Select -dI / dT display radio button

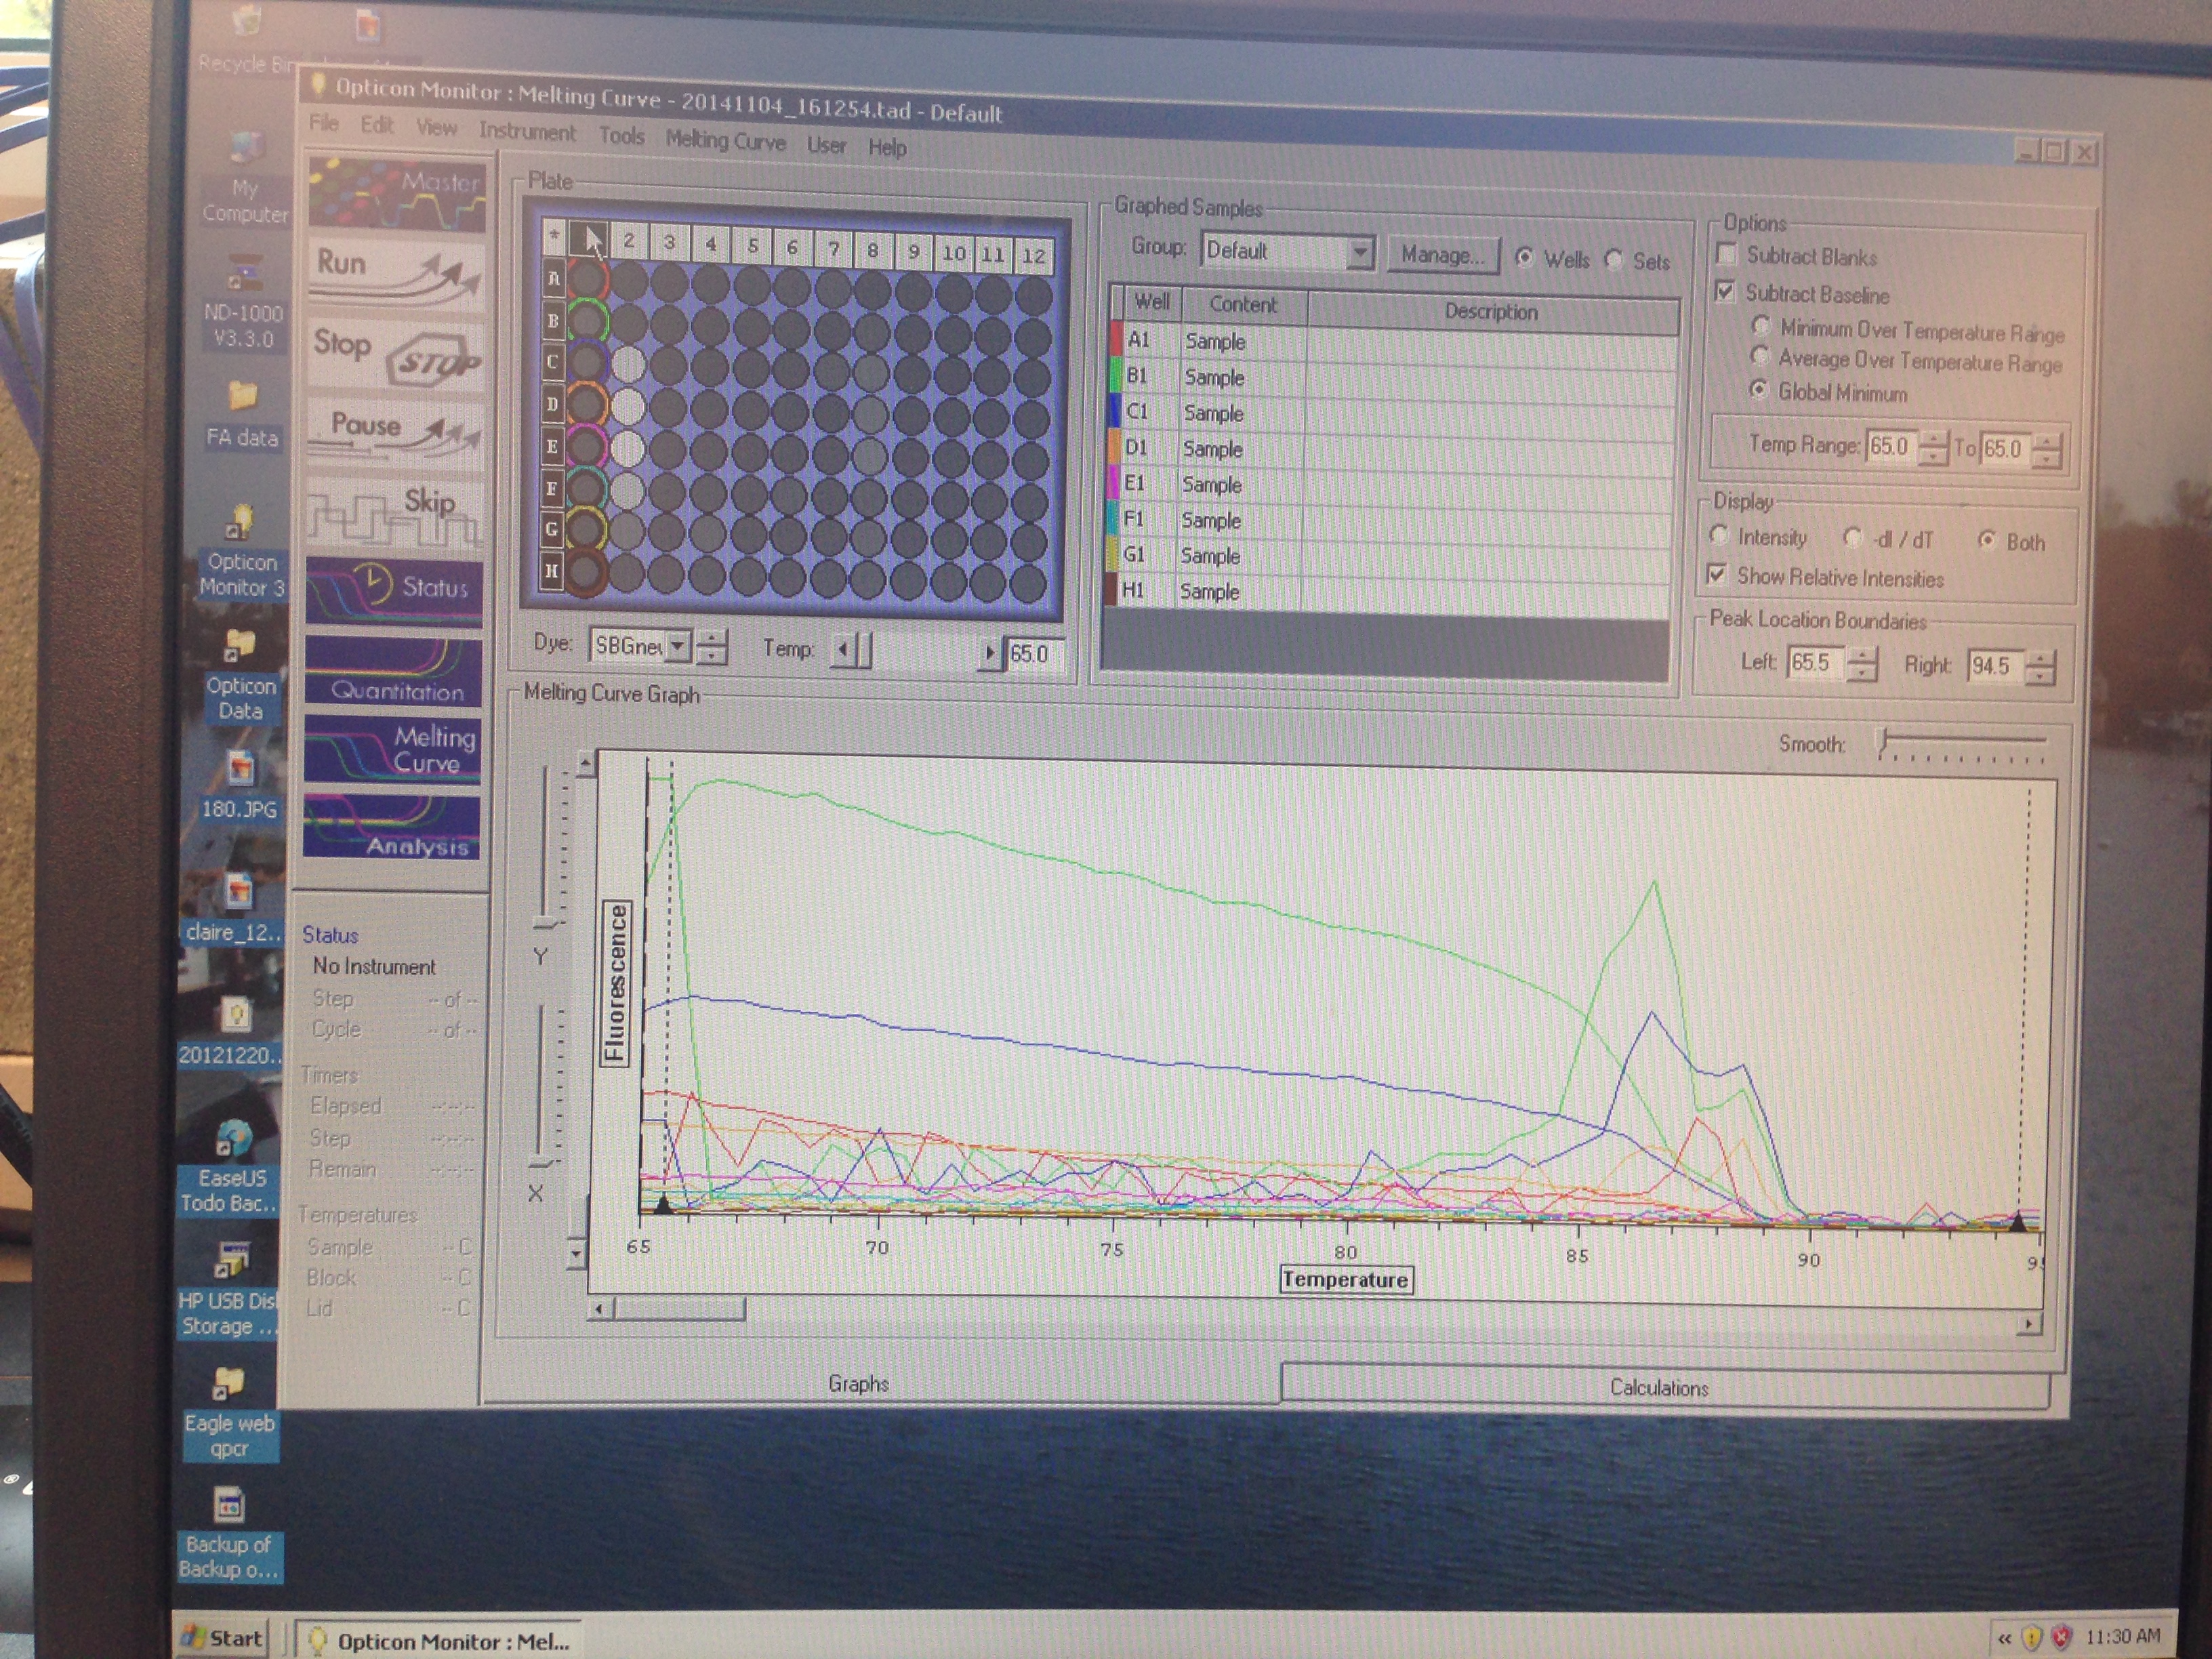1853,538
